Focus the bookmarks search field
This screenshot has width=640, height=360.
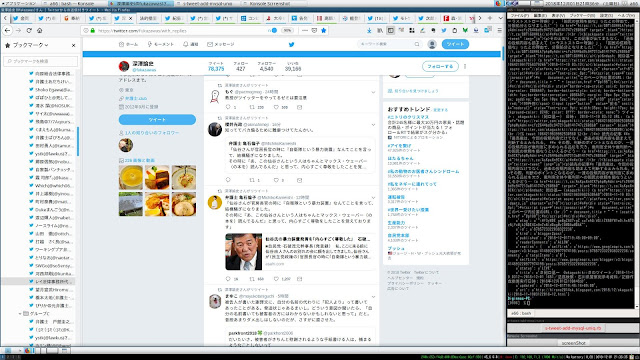click(x=40, y=61)
